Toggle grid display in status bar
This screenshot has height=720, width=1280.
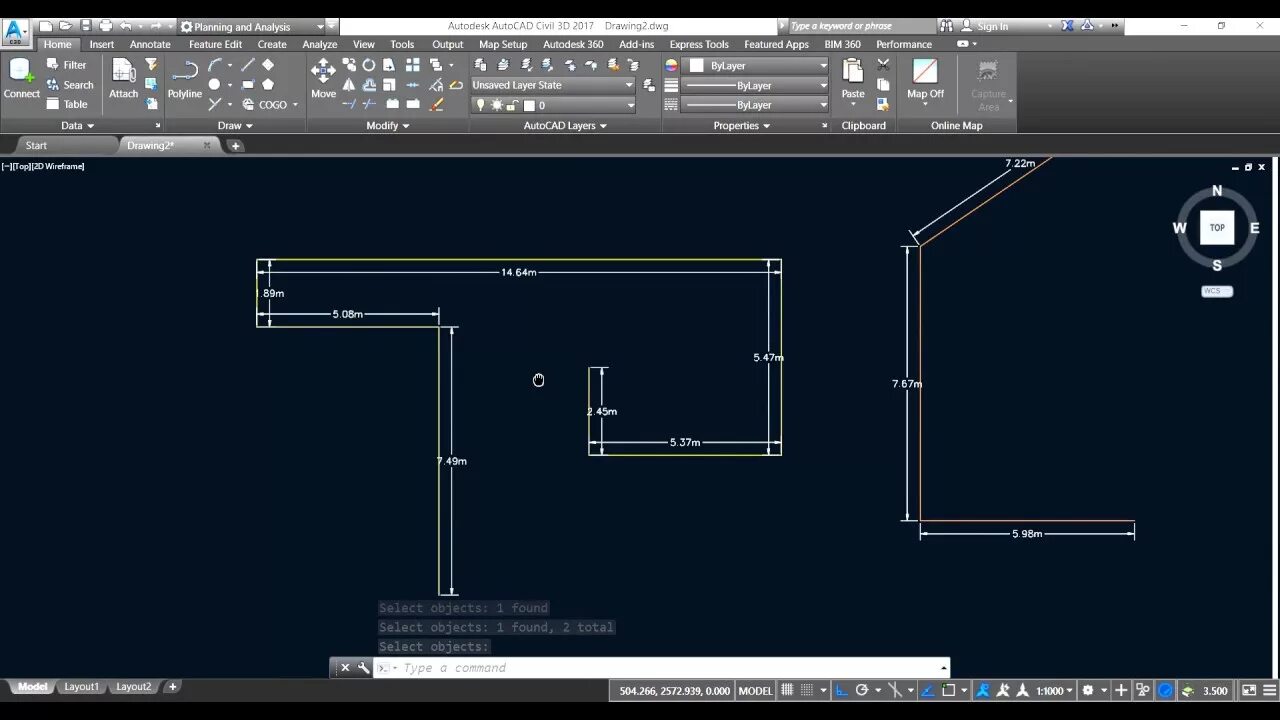coord(787,690)
